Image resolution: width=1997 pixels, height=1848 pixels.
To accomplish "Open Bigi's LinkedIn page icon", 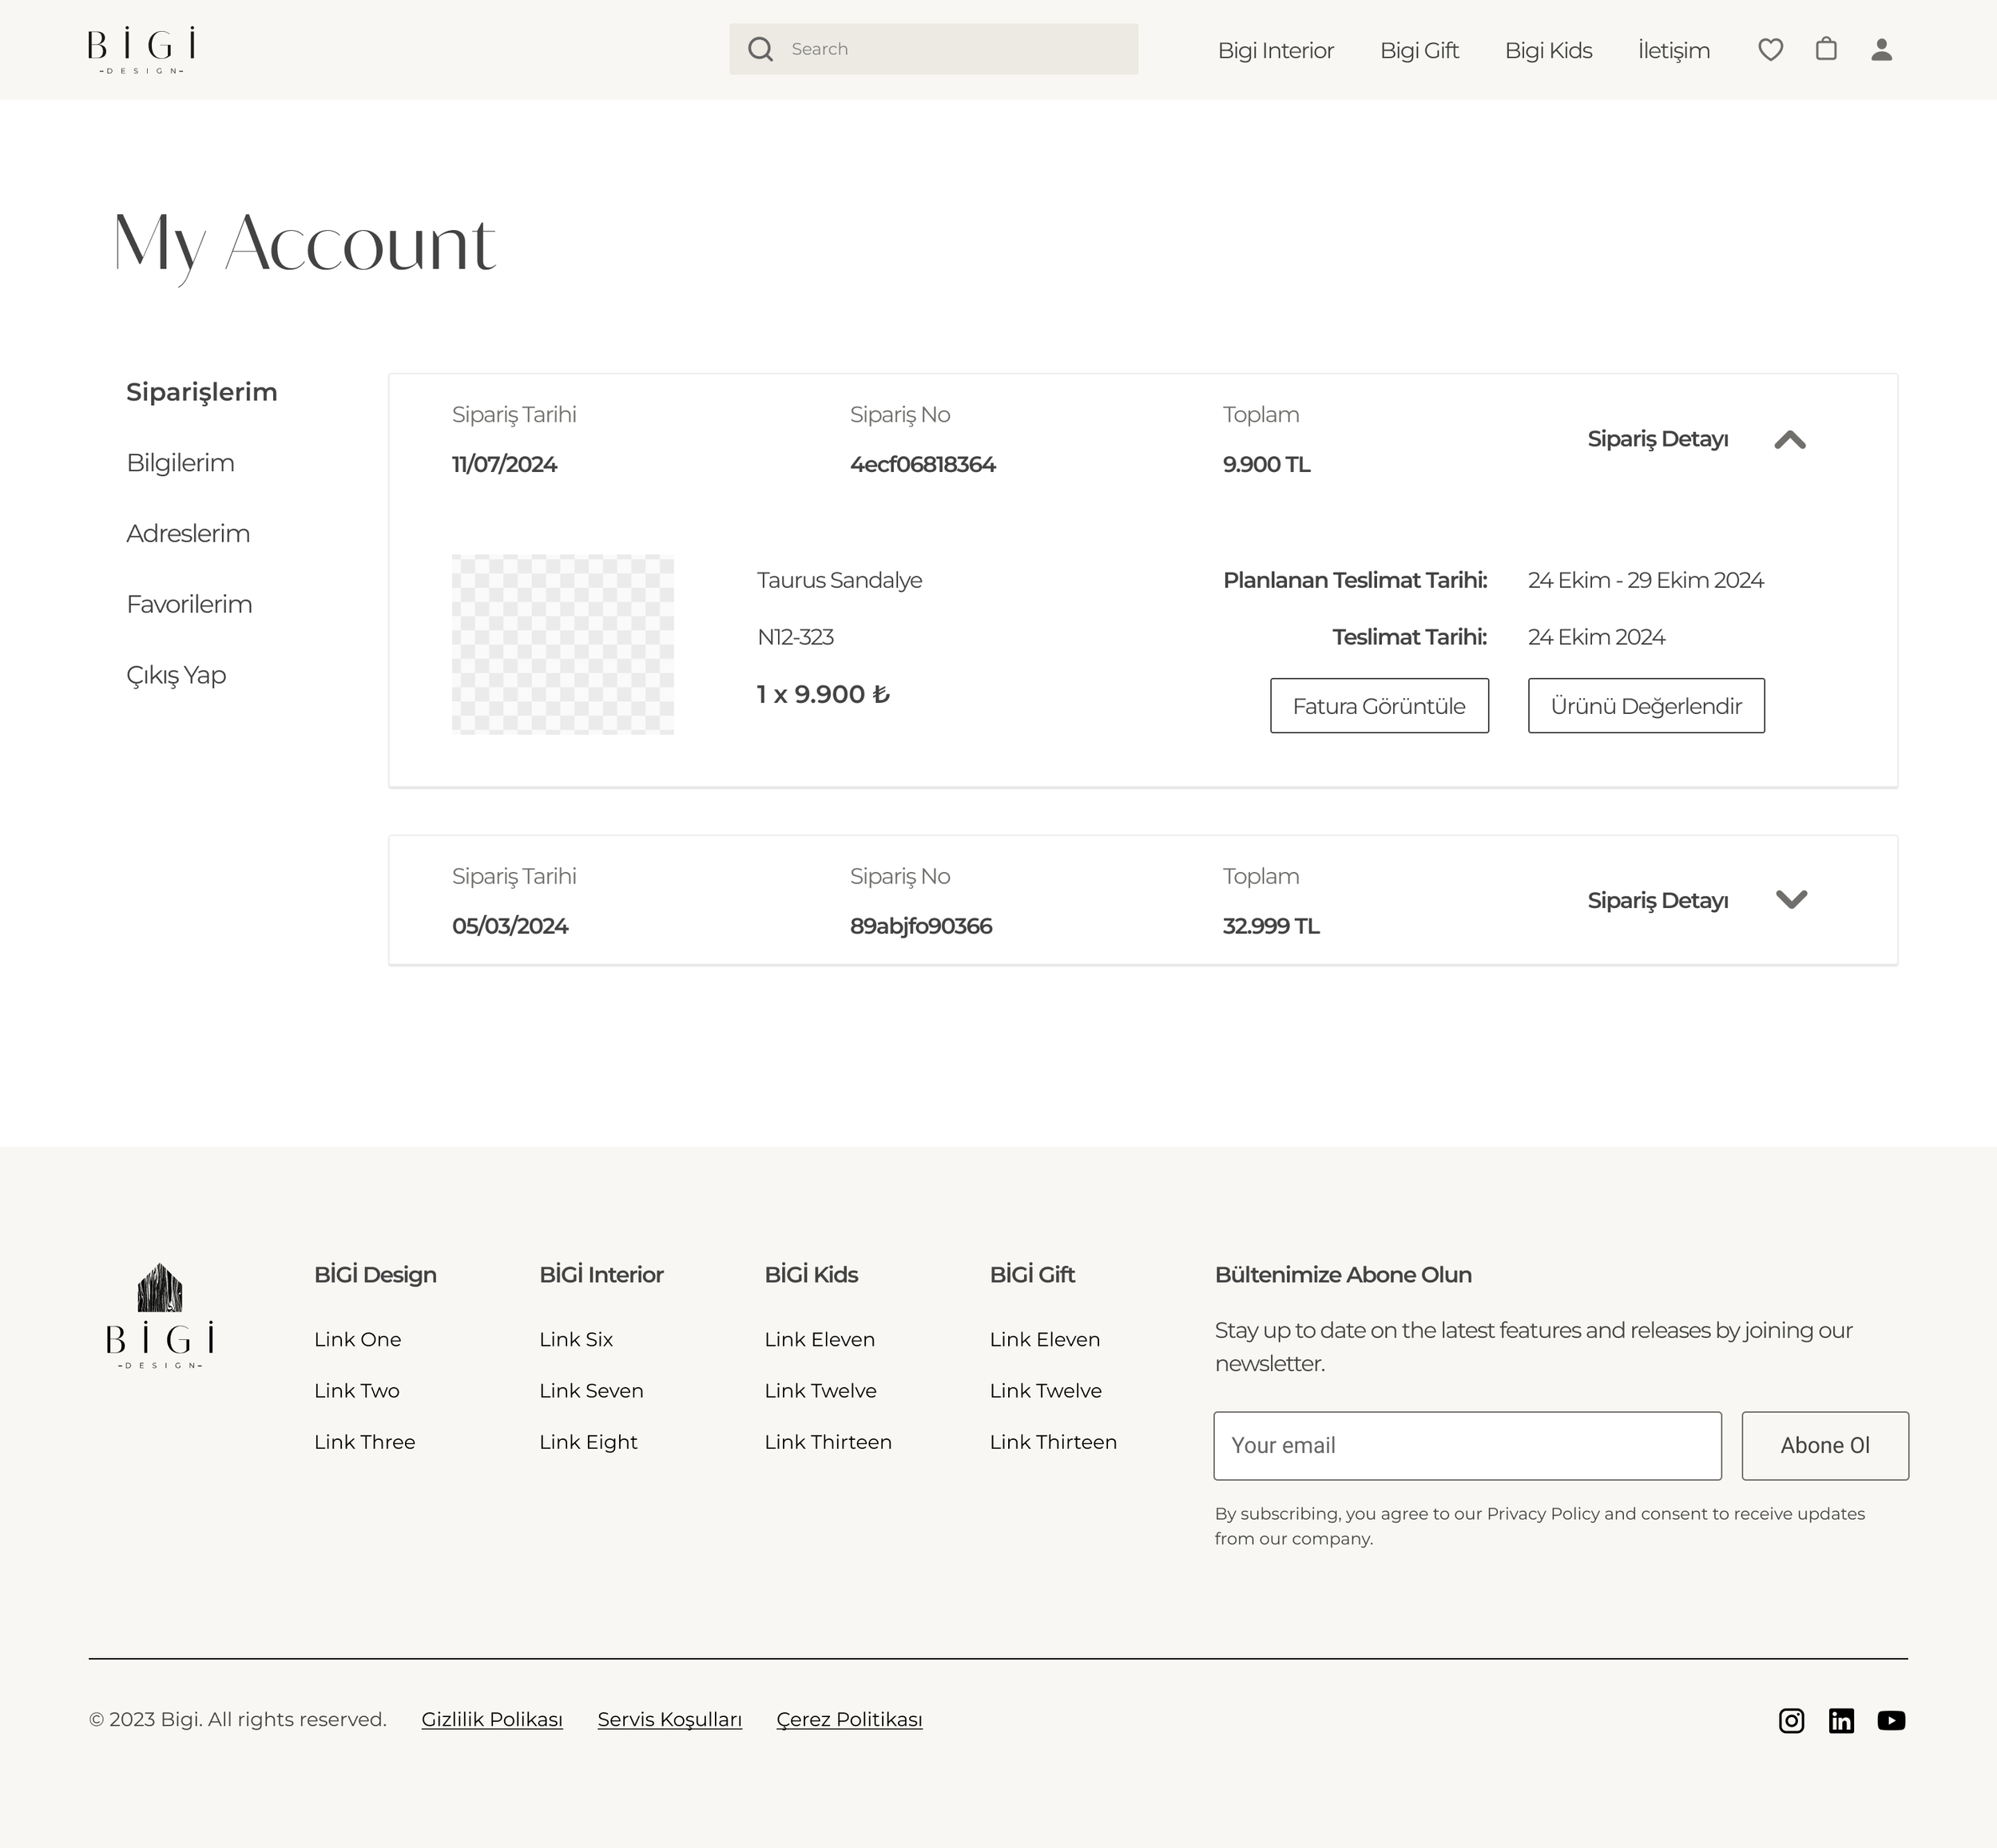I will tap(1841, 1720).
